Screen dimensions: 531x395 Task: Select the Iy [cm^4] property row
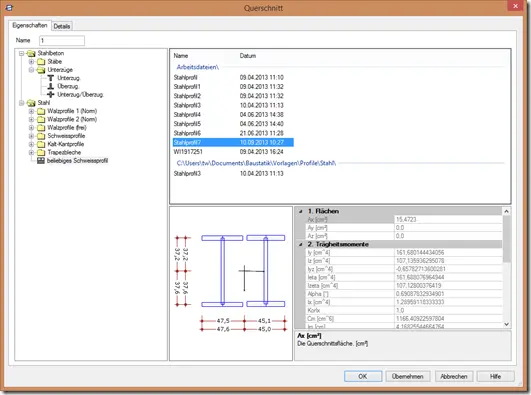[x=404, y=253]
